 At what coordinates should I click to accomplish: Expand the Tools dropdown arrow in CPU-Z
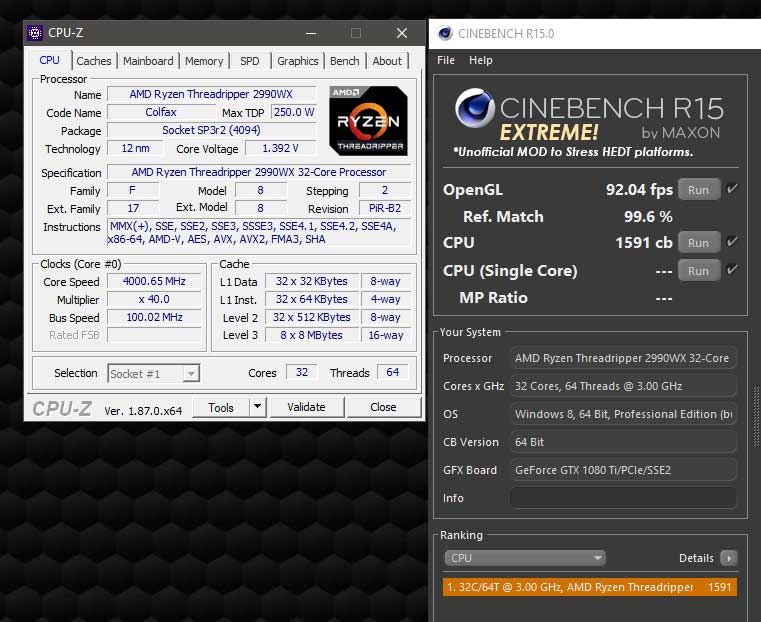(x=258, y=407)
